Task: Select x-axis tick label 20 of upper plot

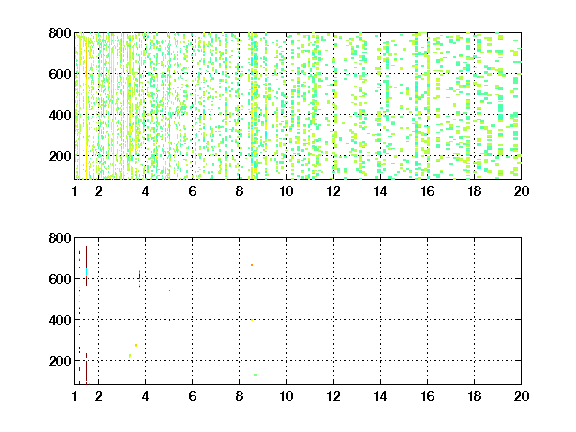Action: tap(521, 191)
